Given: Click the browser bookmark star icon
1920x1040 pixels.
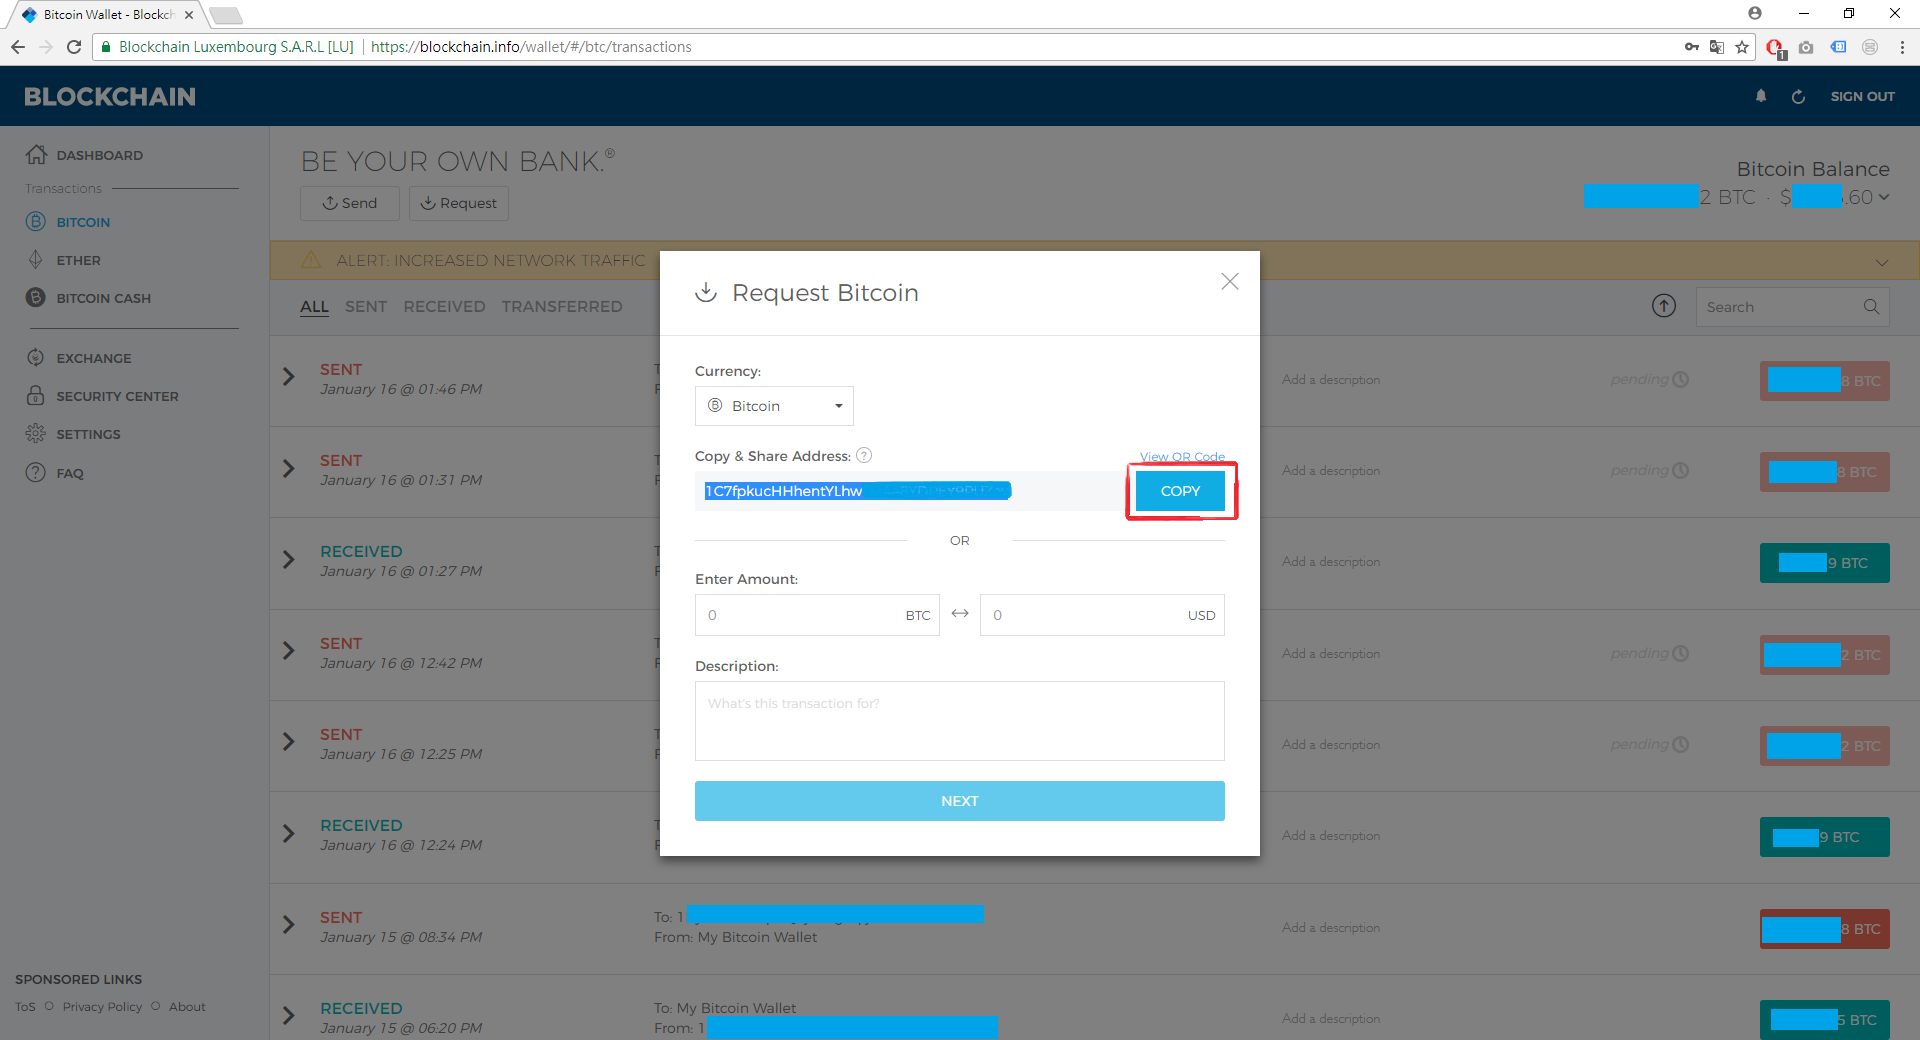Looking at the screenshot, I should coord(1743,47).
